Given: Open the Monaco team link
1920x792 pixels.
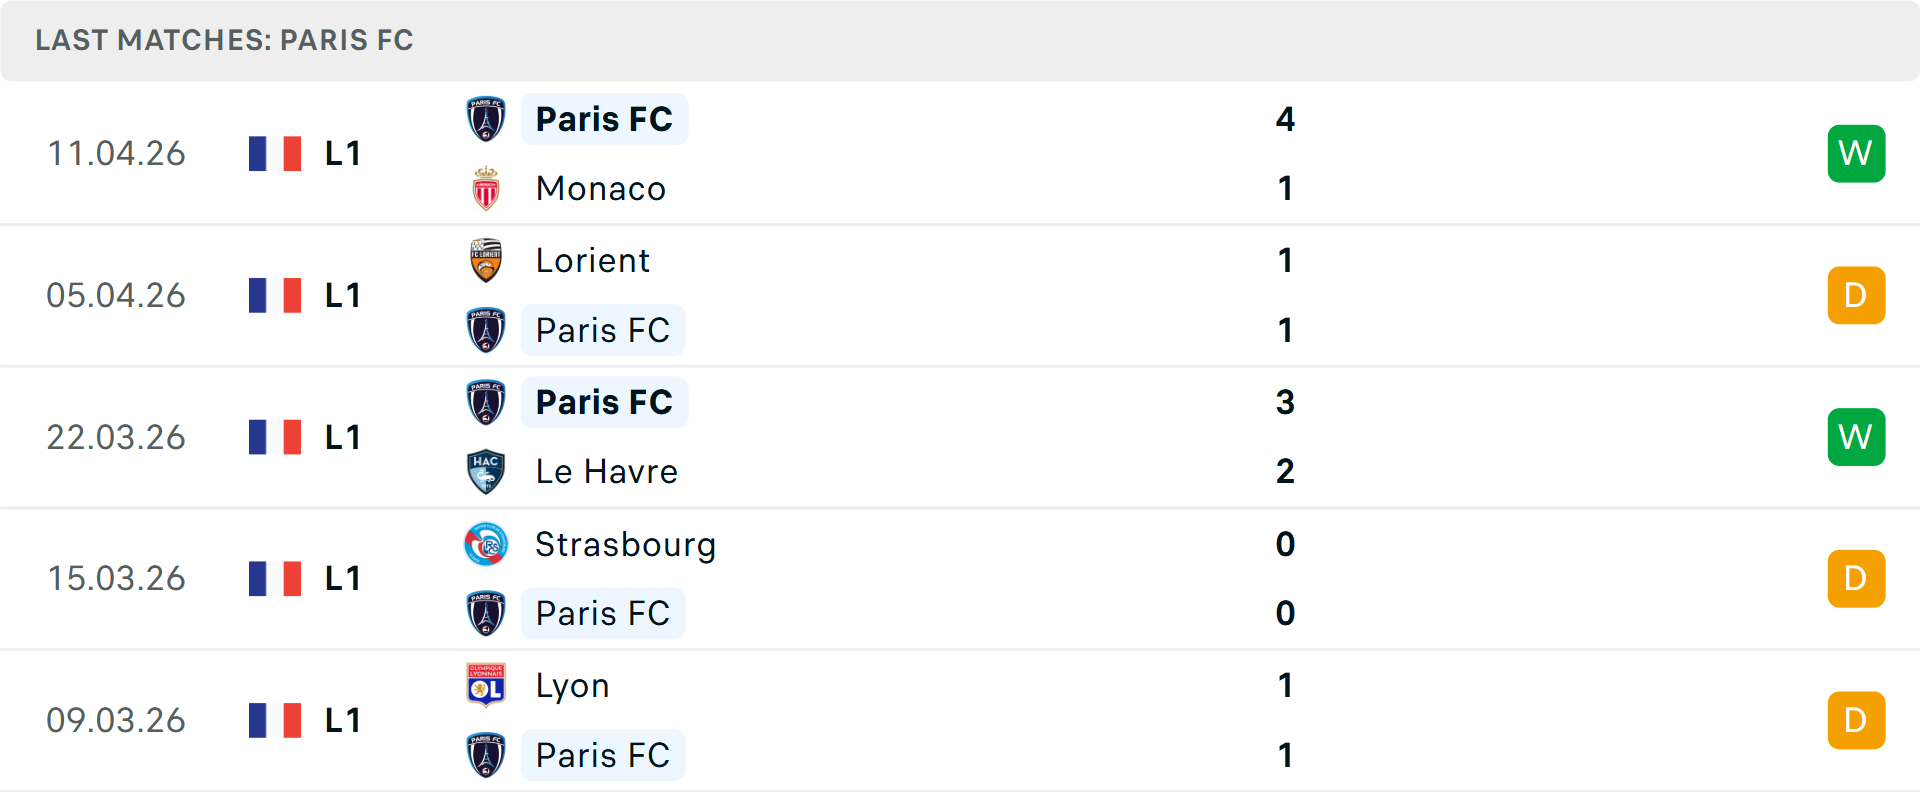Looking at the screenshot, I should 600,189.
